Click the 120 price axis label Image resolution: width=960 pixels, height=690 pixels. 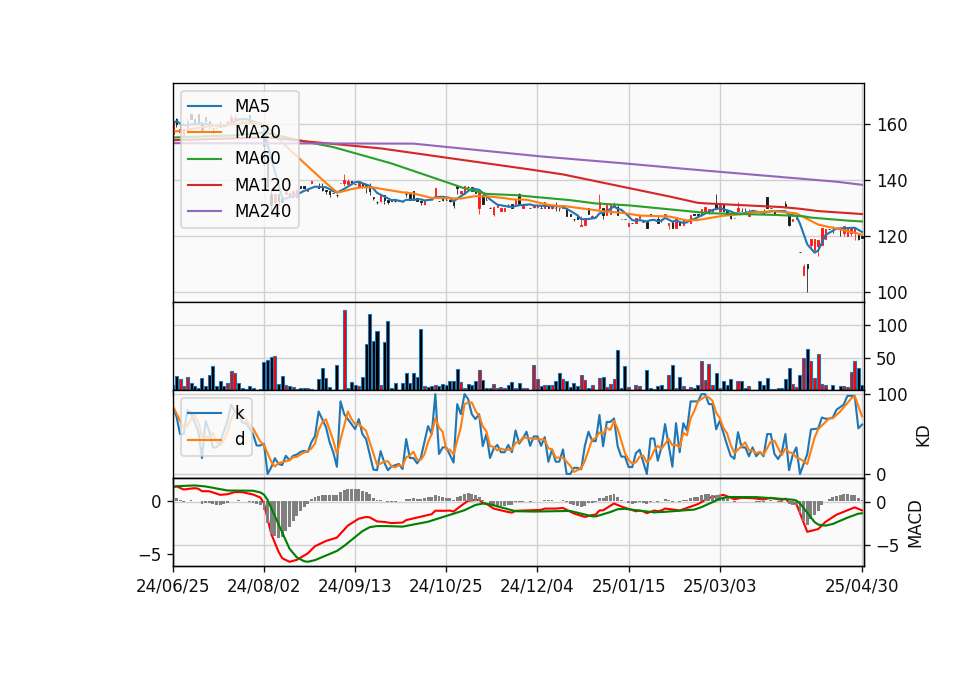892,237
